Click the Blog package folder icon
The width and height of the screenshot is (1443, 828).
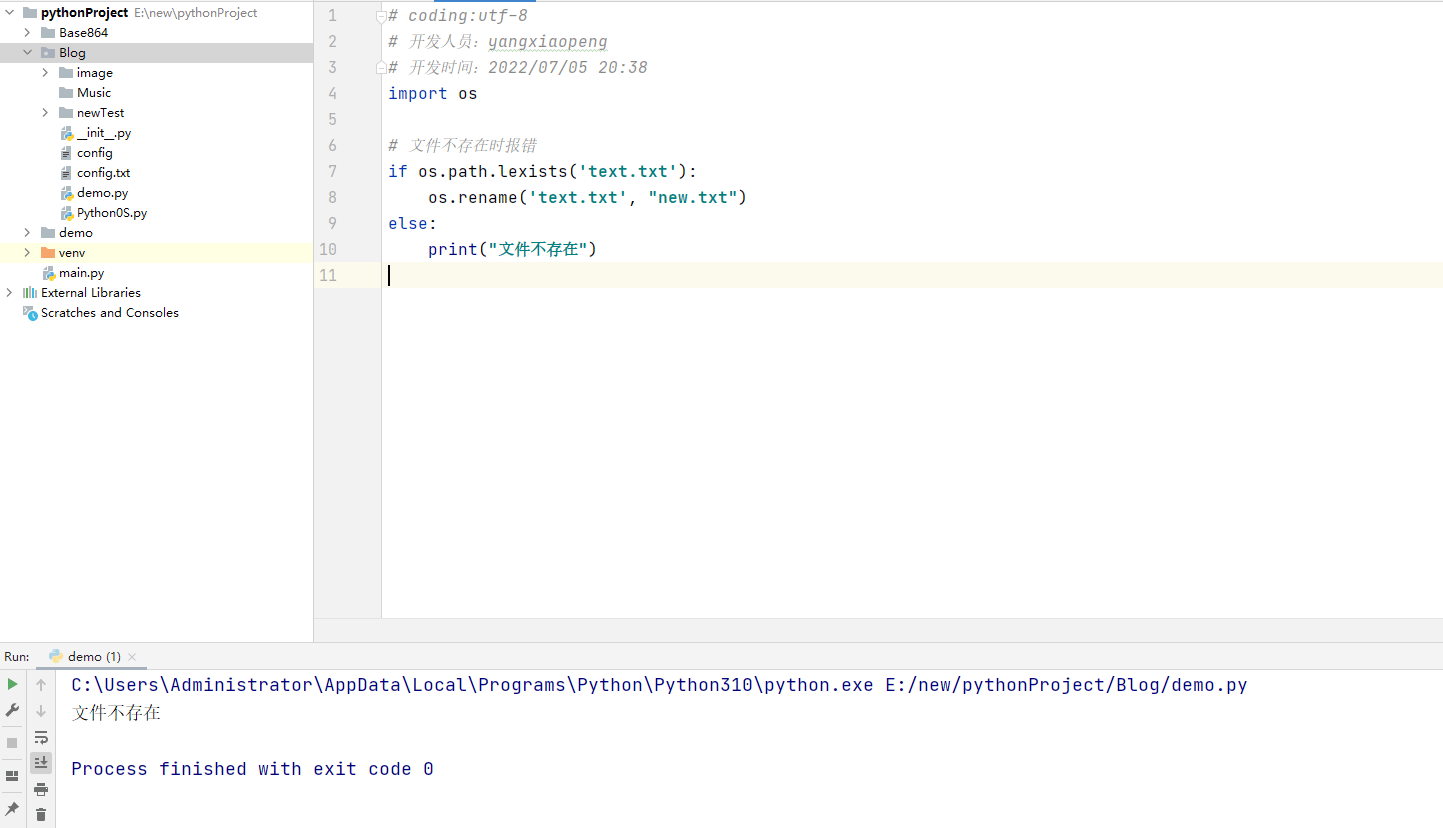(x=48, y=53)
